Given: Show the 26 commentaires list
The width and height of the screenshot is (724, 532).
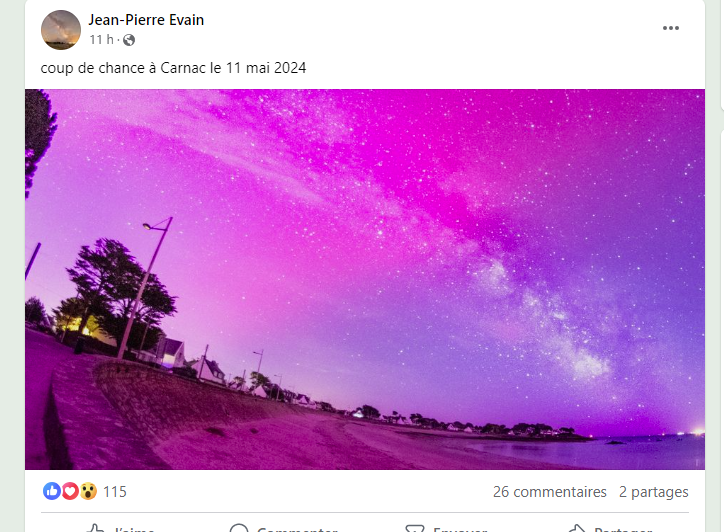Looking at the screenshot, I should click(549, 492).
